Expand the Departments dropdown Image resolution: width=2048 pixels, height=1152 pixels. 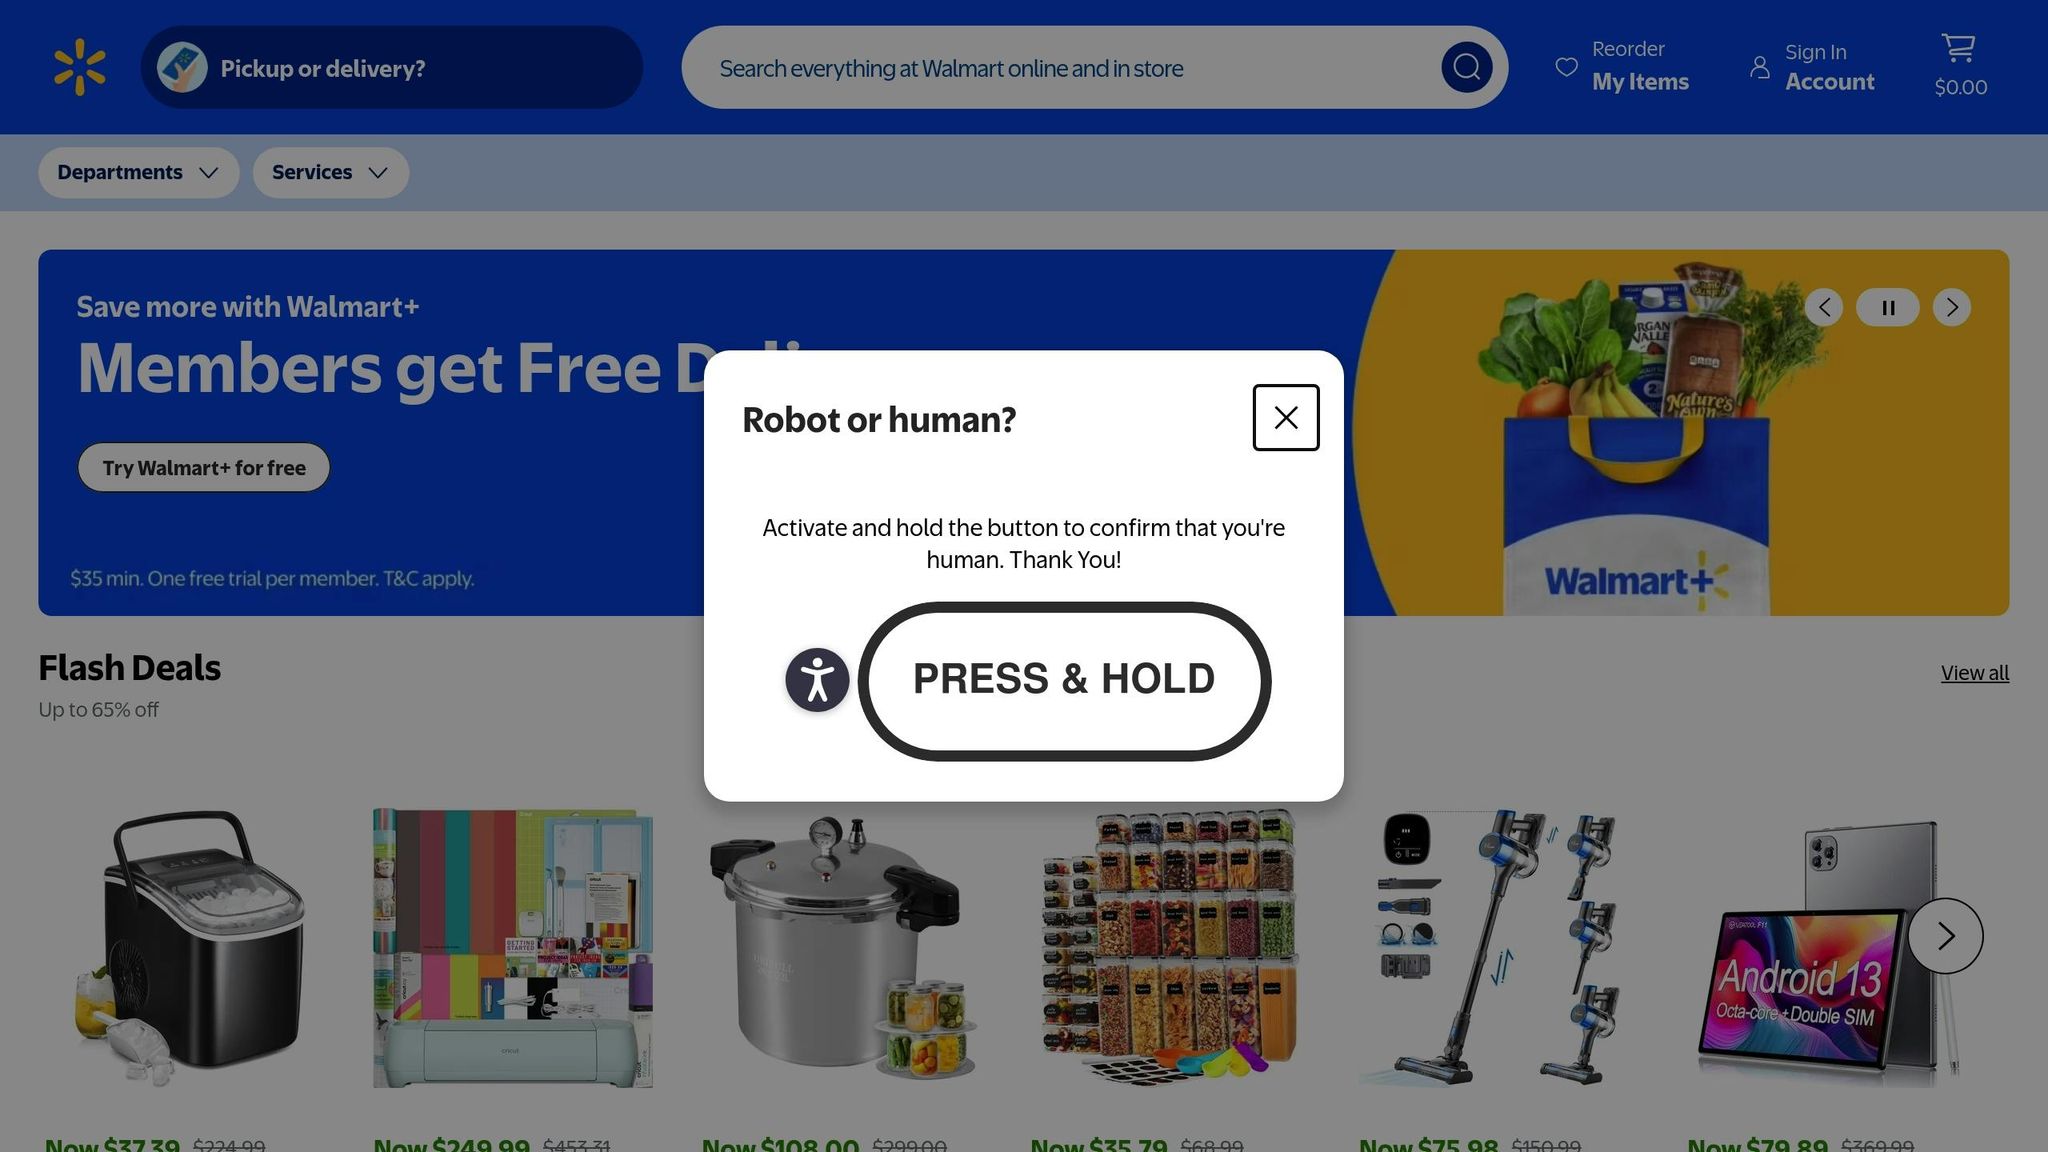pos(139,173)
